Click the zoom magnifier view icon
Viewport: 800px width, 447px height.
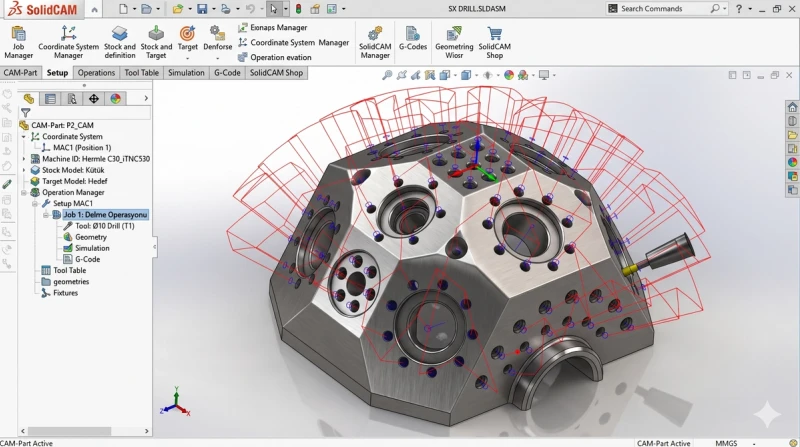387,75
